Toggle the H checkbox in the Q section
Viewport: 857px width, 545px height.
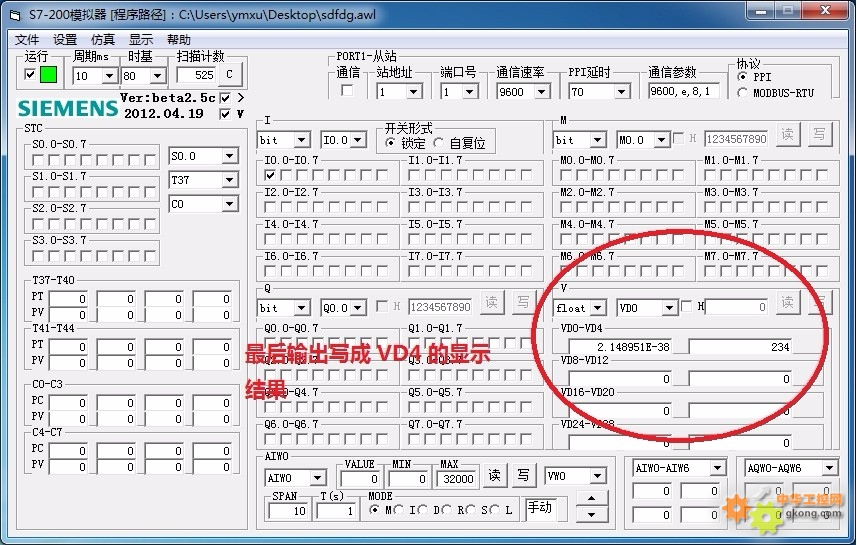click(383, 306)
